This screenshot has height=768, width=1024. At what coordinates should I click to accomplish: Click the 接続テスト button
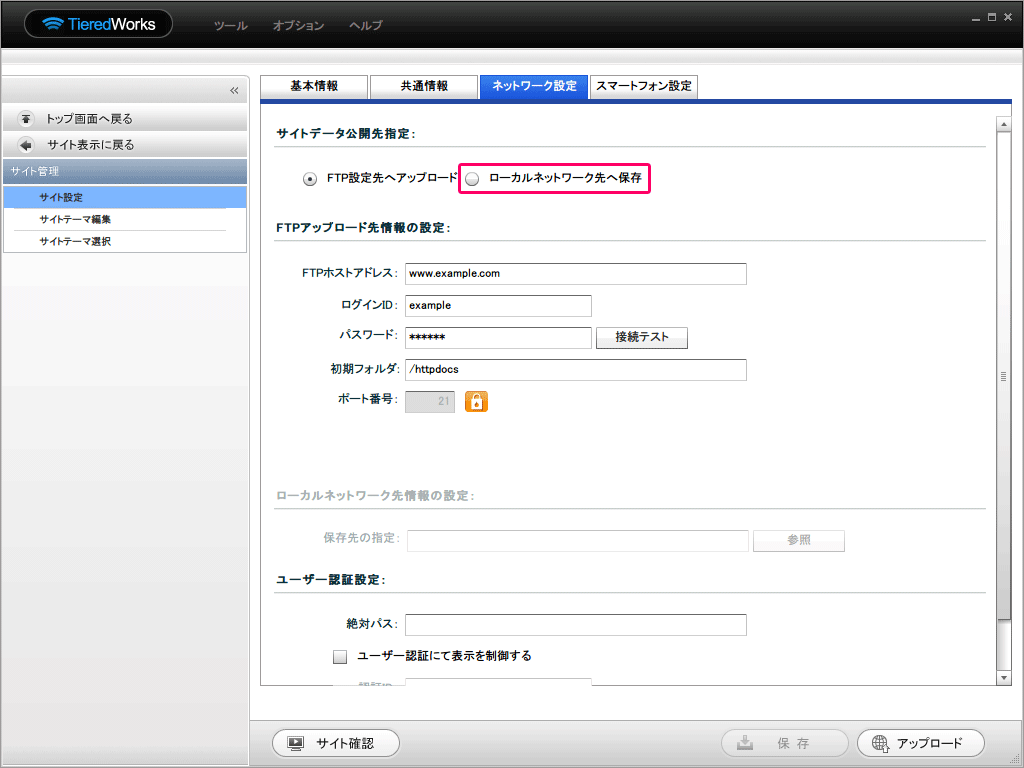641,338
